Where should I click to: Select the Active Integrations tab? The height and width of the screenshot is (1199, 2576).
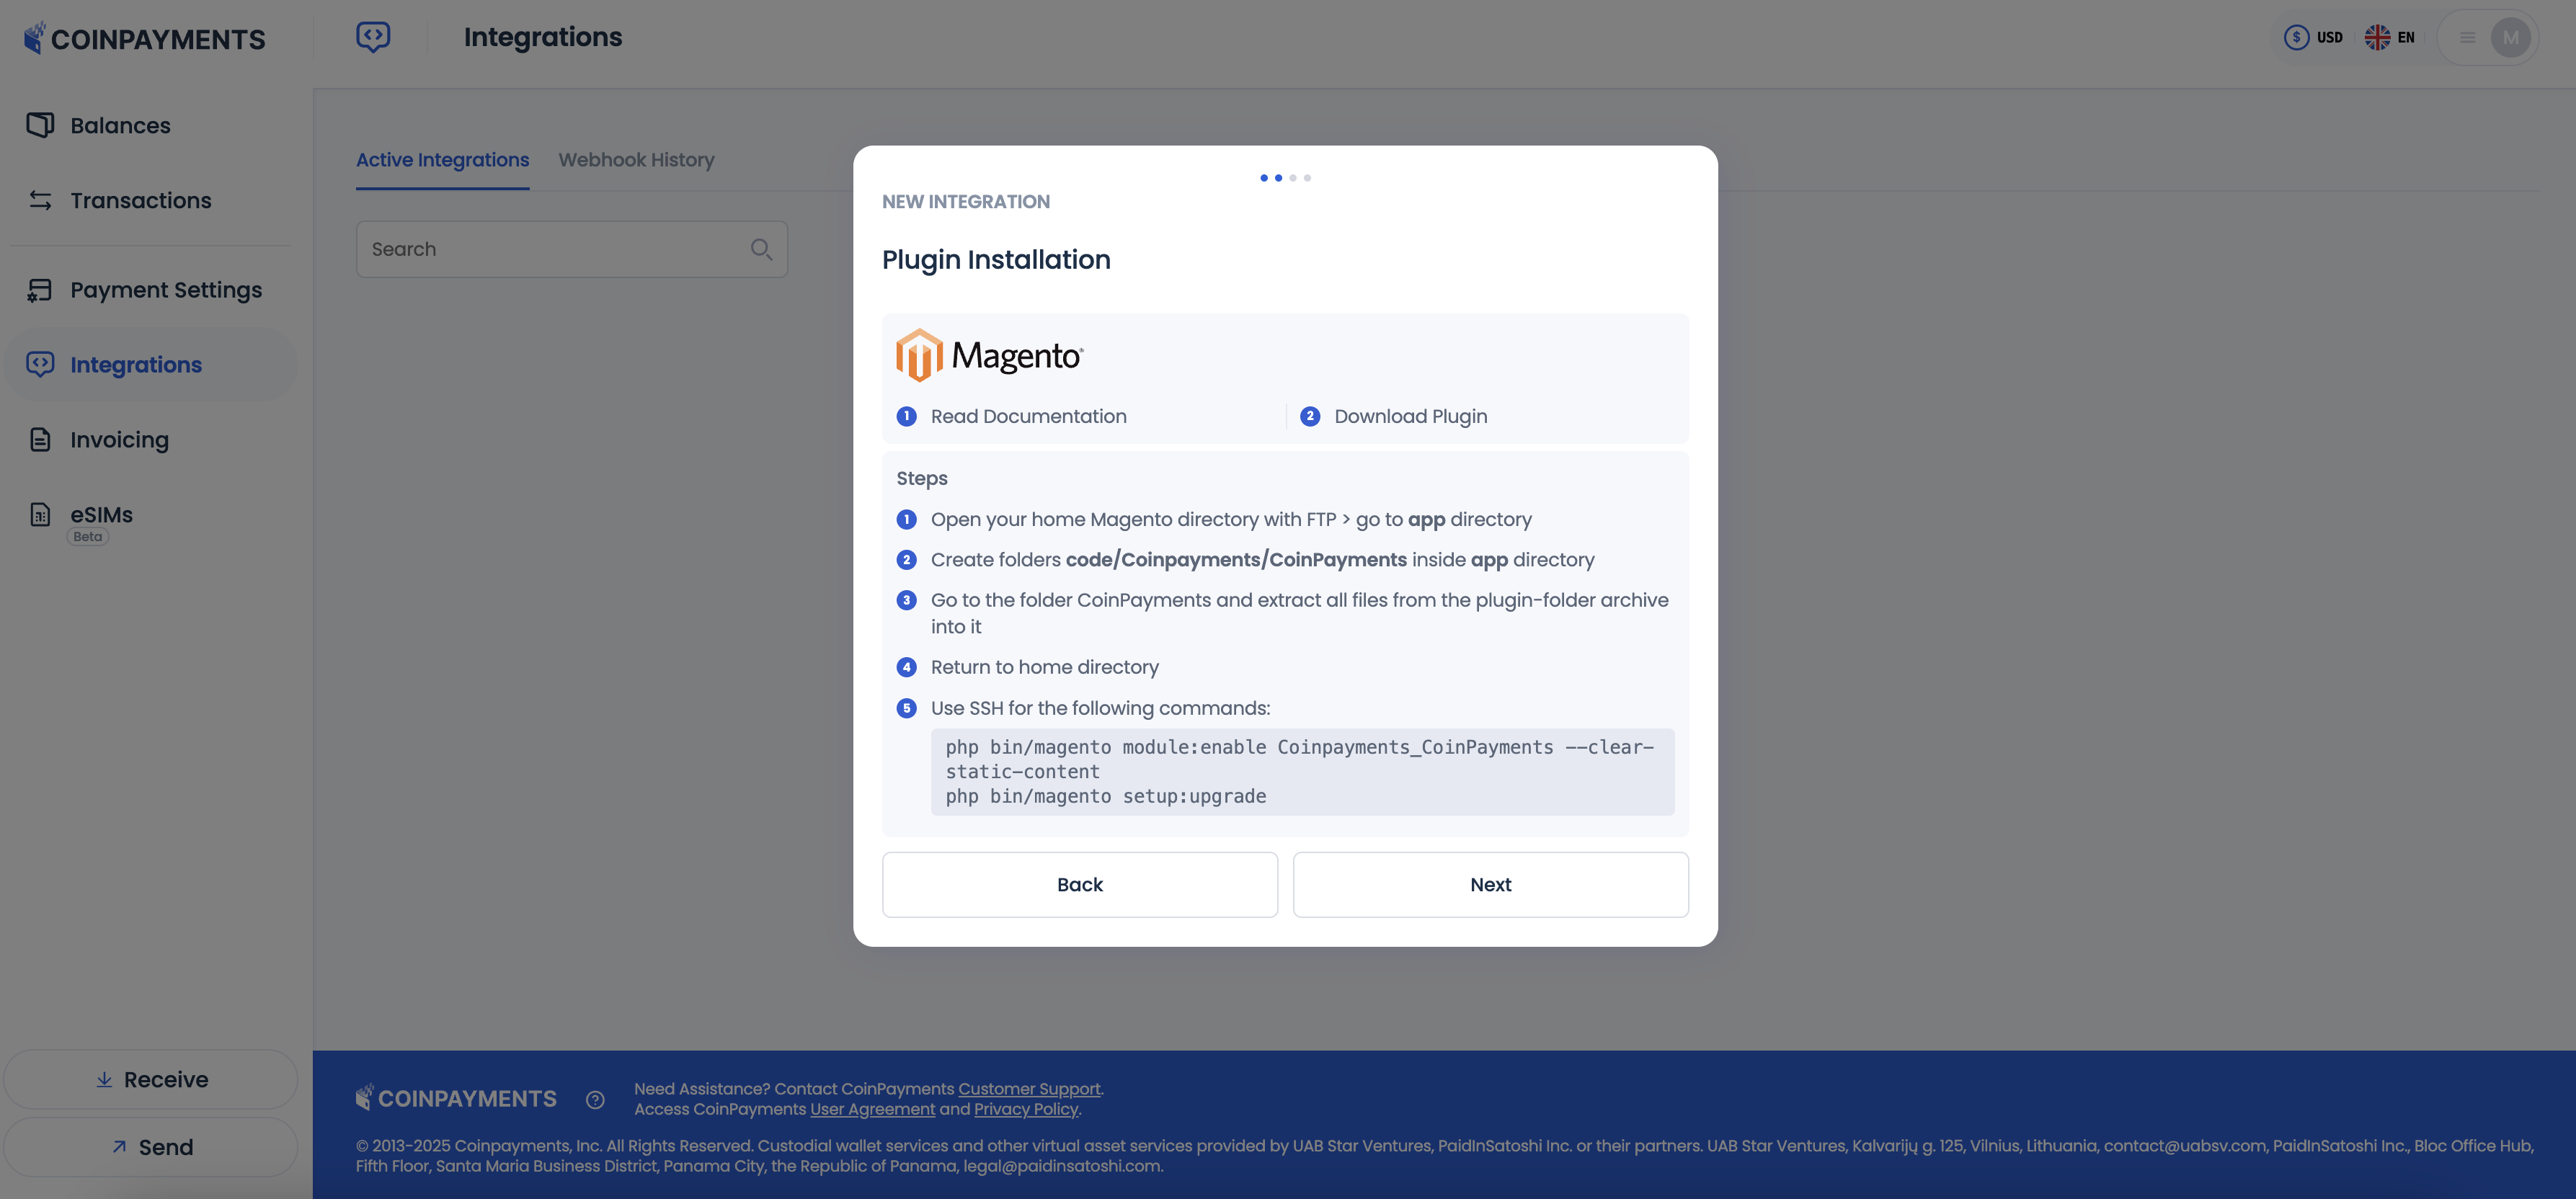click(442, 160)
